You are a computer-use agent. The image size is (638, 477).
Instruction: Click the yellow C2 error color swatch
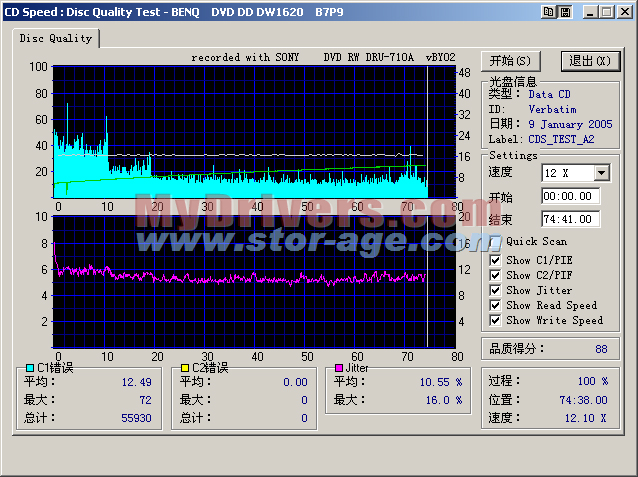click(x=184, y=368)
